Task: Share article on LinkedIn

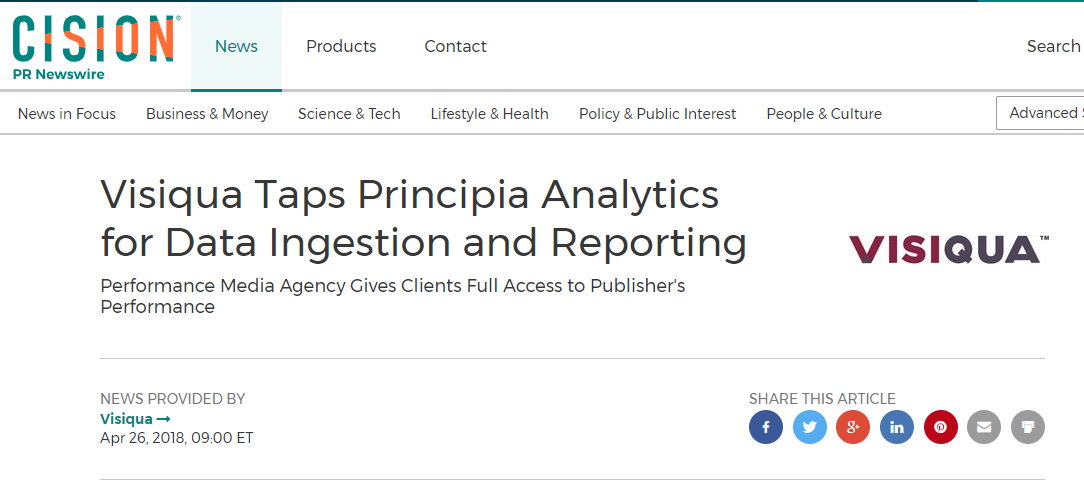Action: (x=897, y=428)
